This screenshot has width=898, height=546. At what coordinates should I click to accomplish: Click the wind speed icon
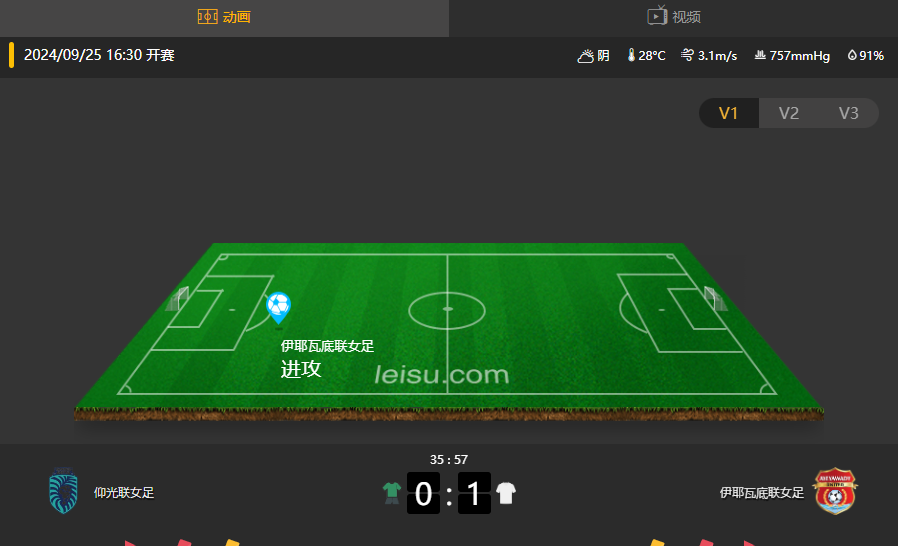click(x=687, y=55)
